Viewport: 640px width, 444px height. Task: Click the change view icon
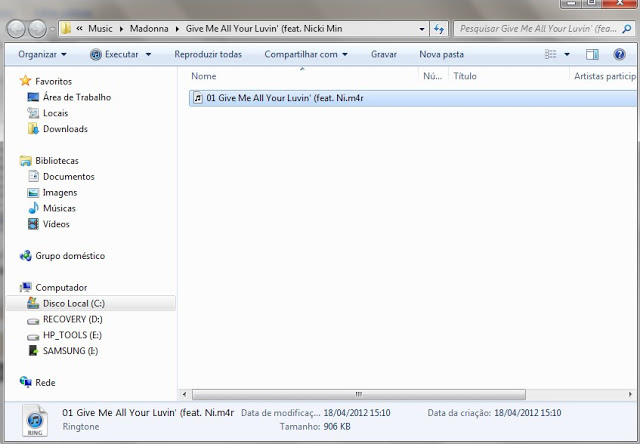click(550, 54)
